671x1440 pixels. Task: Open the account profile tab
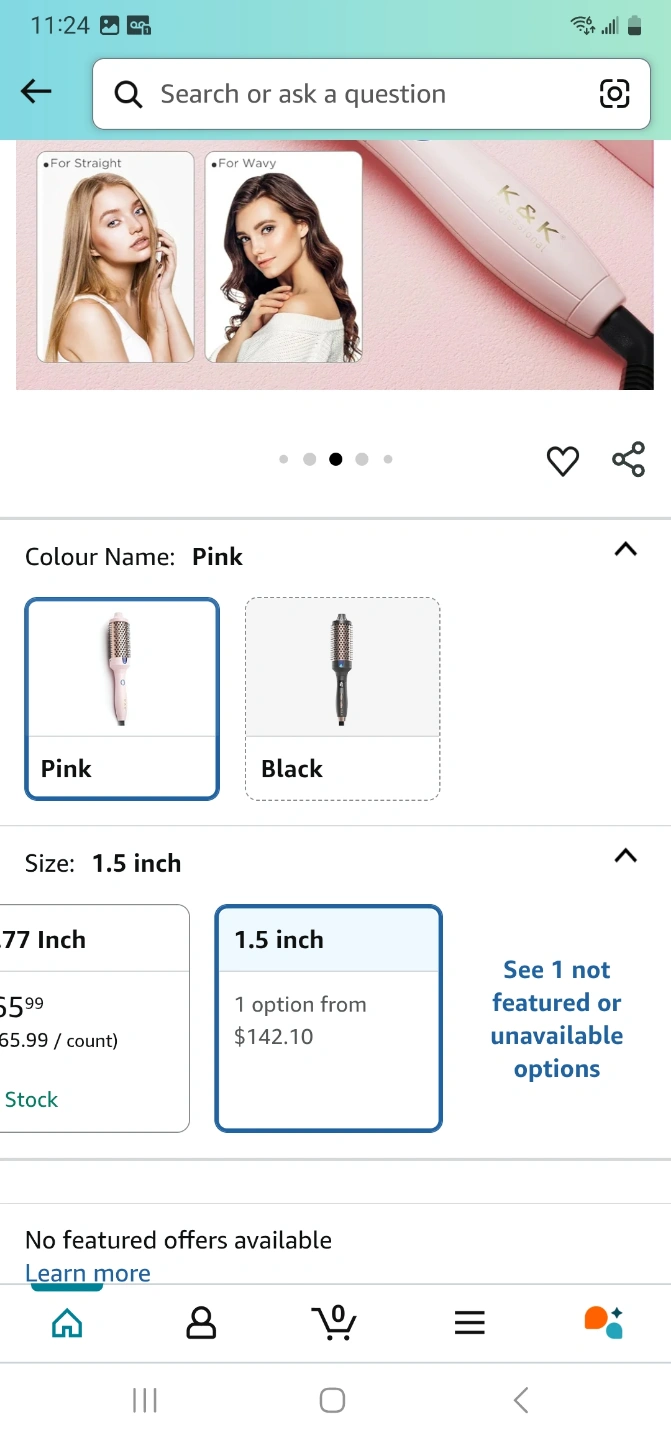[x=201, y=1323]
